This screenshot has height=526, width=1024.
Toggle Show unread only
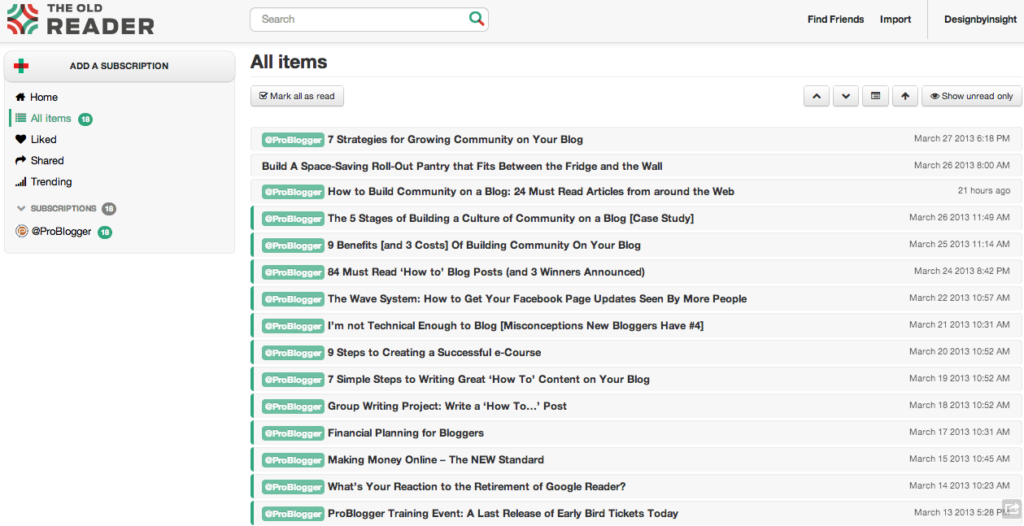point(972,96)
